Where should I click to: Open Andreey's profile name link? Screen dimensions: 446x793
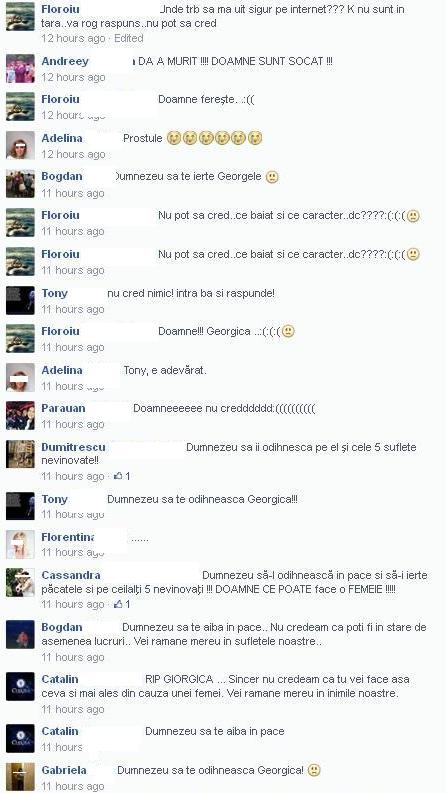(65, 61)
